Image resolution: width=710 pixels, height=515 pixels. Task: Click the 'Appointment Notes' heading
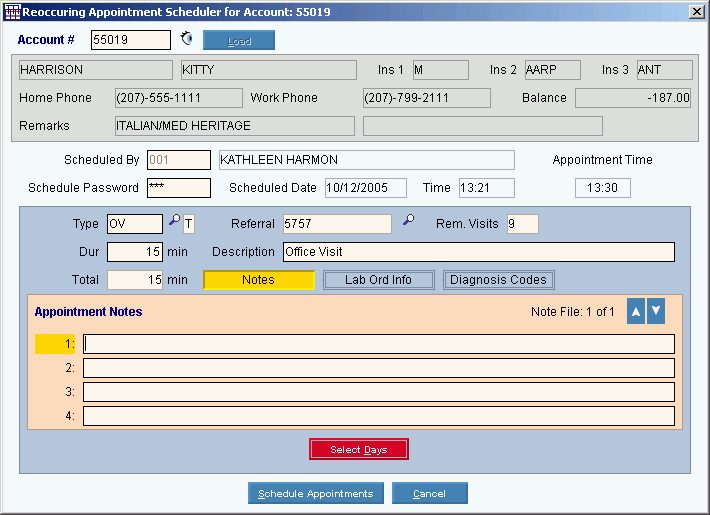tap(88, 312)
